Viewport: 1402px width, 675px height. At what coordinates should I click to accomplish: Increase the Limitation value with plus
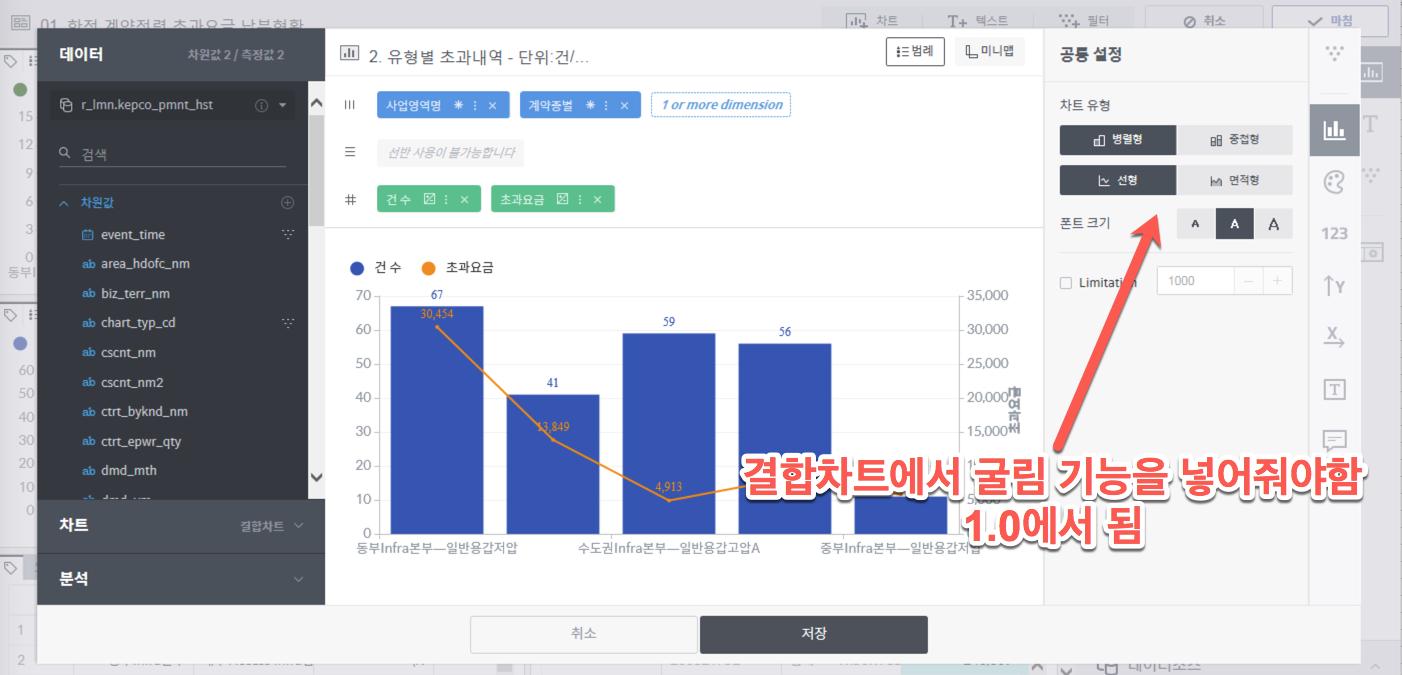[1277, 281]
